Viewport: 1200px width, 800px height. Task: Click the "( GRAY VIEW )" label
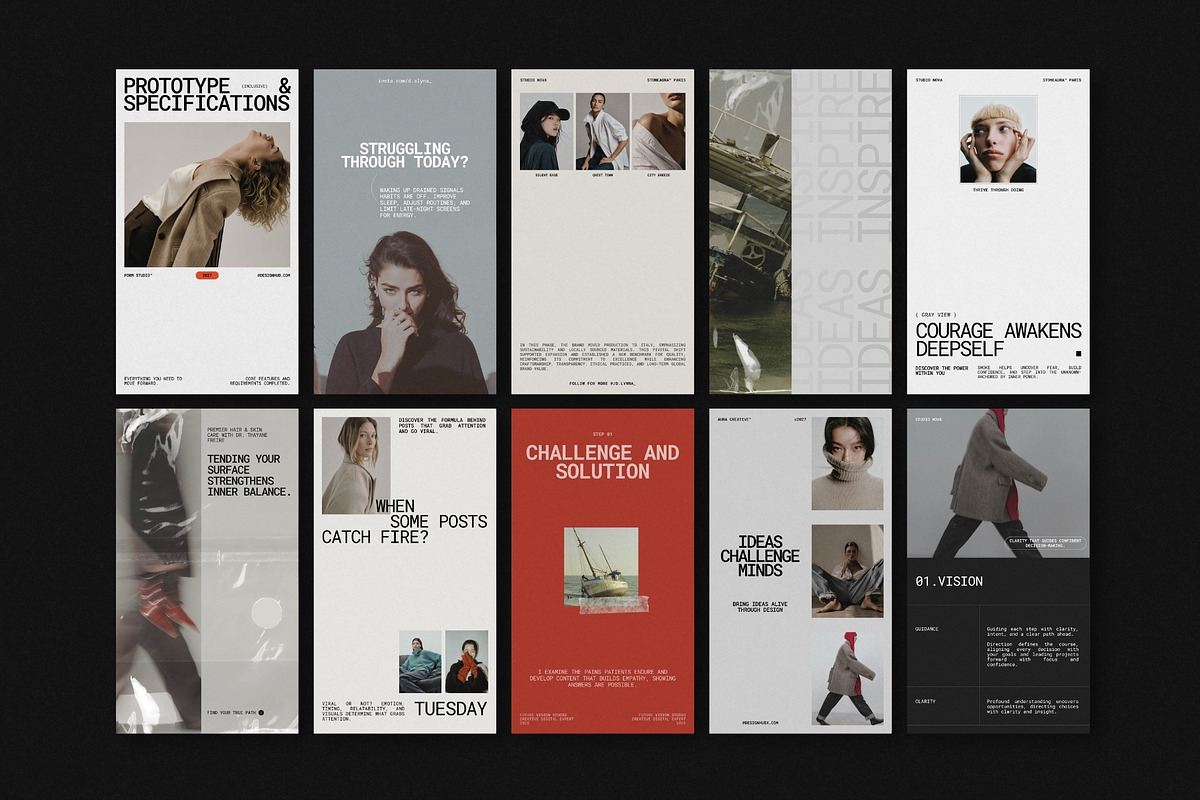(x=937, y=314)
